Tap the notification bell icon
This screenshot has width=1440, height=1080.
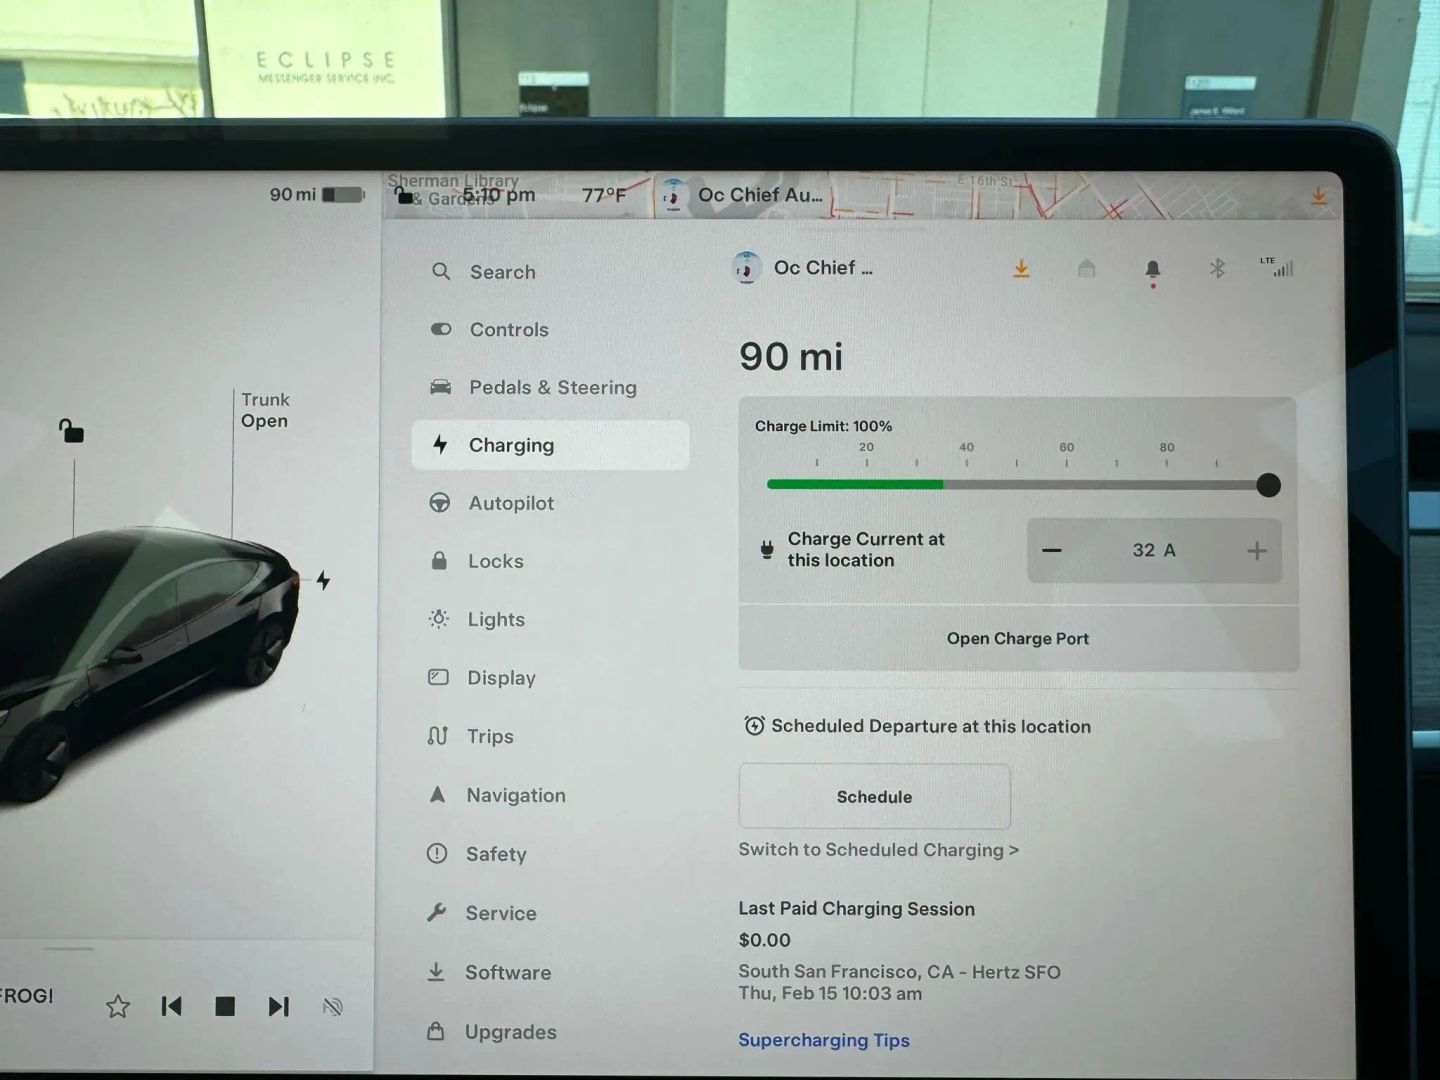click(1152, 270)
